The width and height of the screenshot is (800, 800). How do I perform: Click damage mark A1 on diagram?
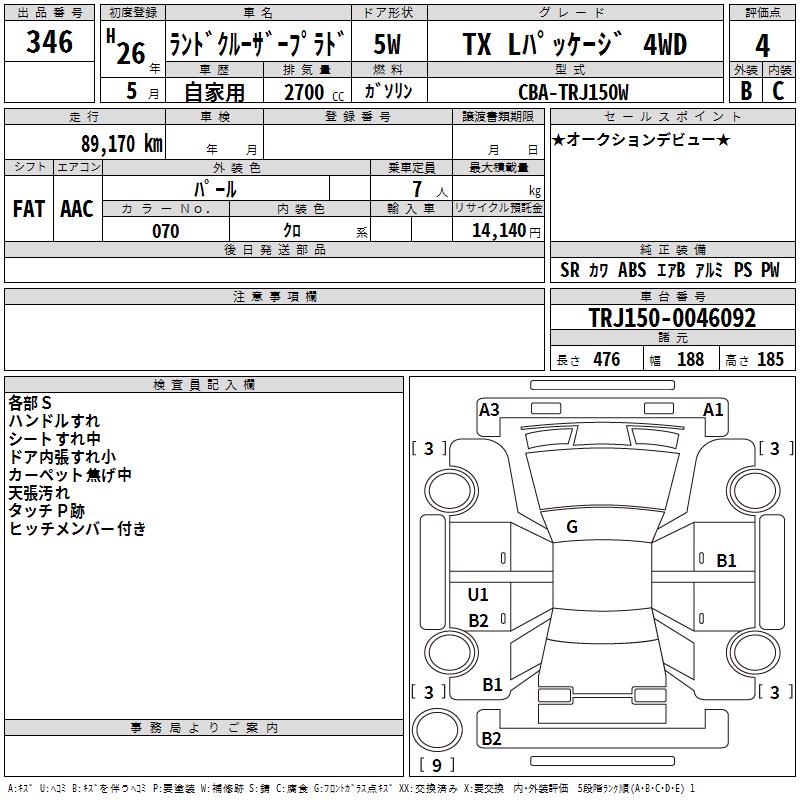[713, 410]
